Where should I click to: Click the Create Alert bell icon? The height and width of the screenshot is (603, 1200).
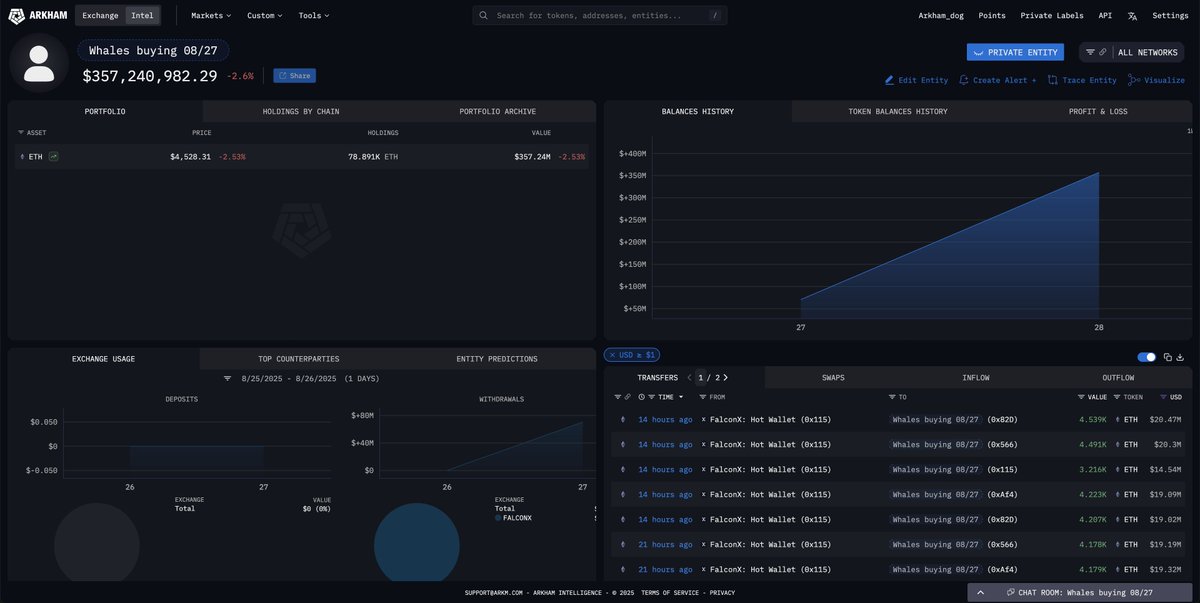coord(963,80)
